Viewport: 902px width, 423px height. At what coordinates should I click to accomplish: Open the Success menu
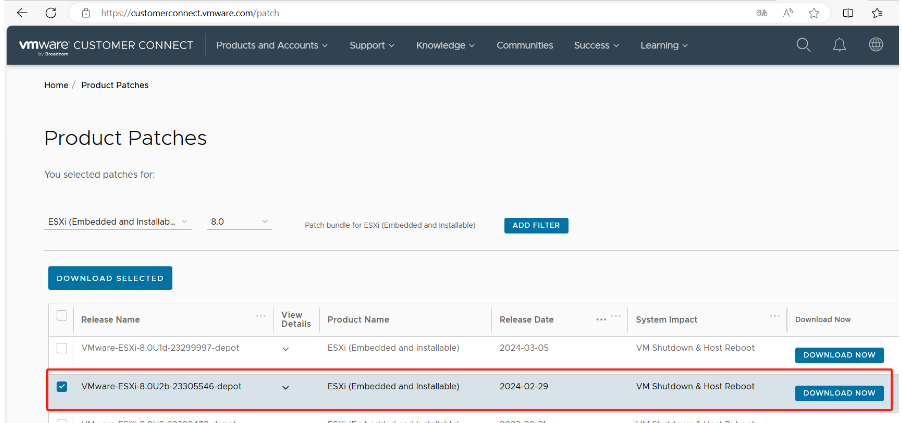tap(597, 45)
